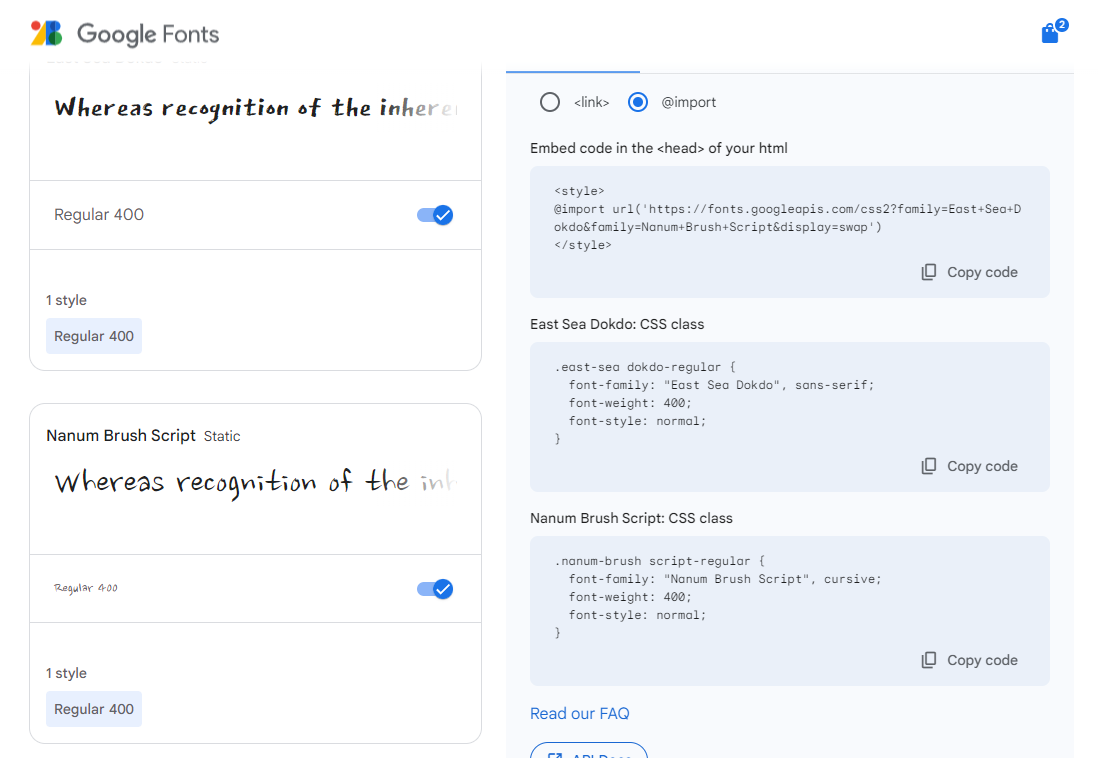
Task: Click '1 style' label in Nanum Brush Script card
Action: pyautogui.click(x=67, y=673)
